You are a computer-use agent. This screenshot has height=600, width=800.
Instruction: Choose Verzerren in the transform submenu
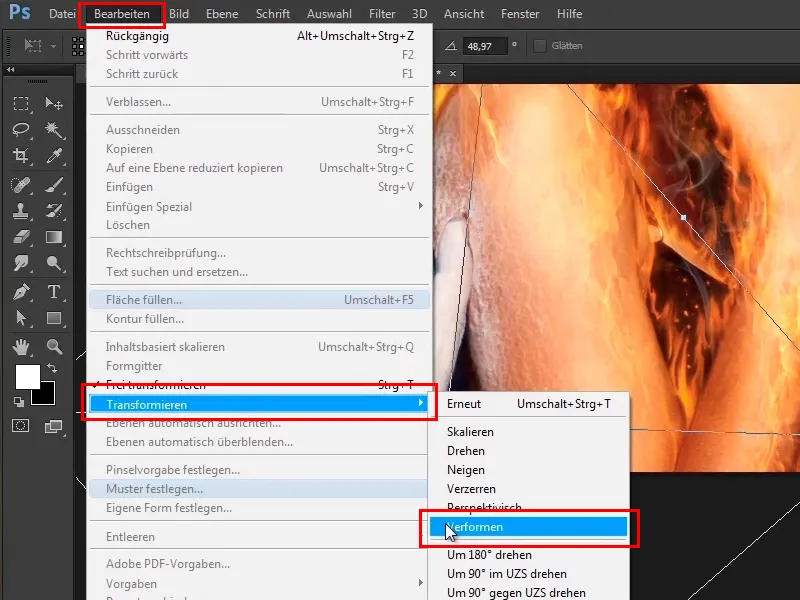click(x=528, y=488)
